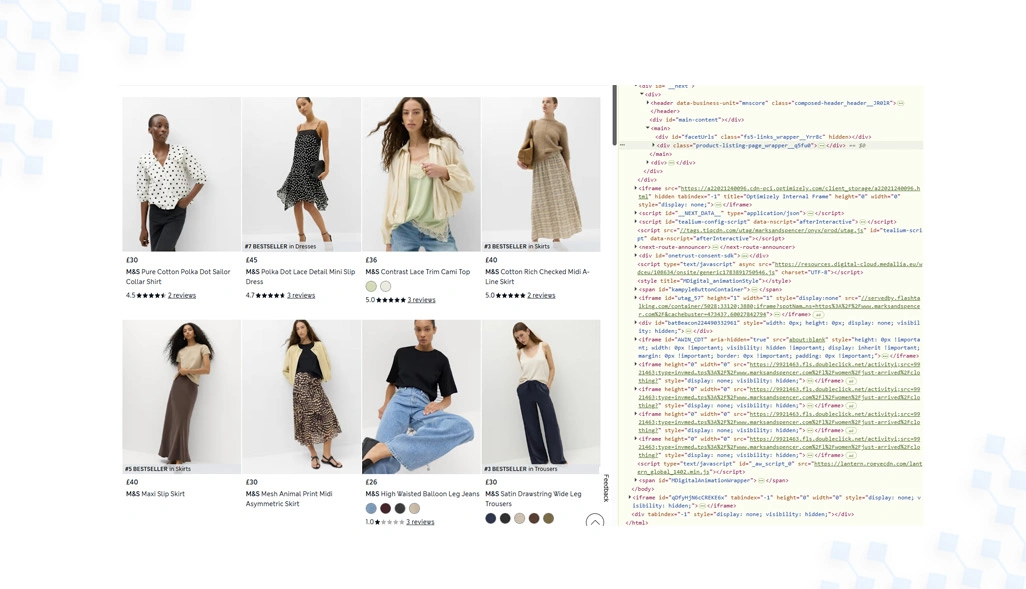This screenshot has height=589, width=1026.
Task: Expand the onetrust-consent-sdk div node
Action: pos(635,256)
